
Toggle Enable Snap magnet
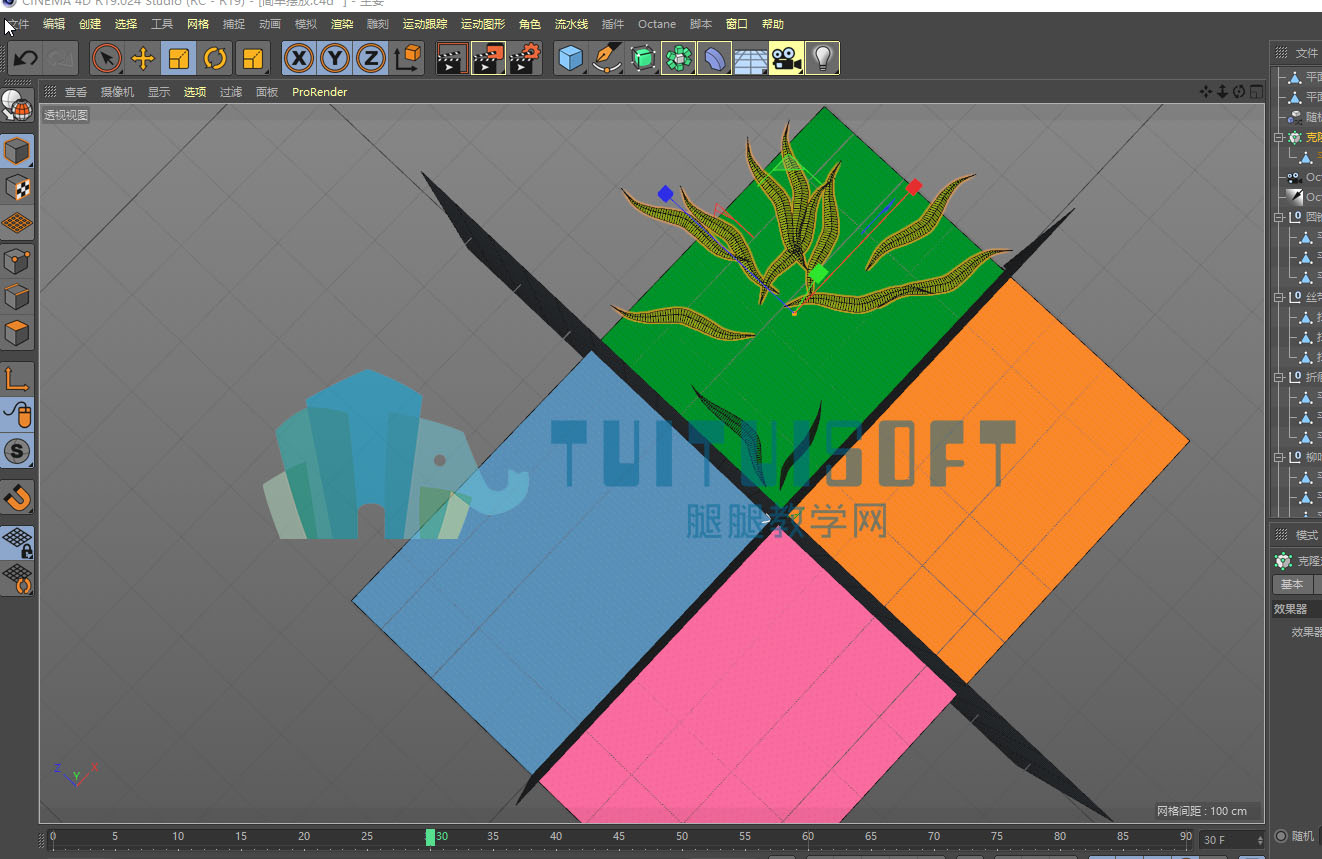(17, 496)
